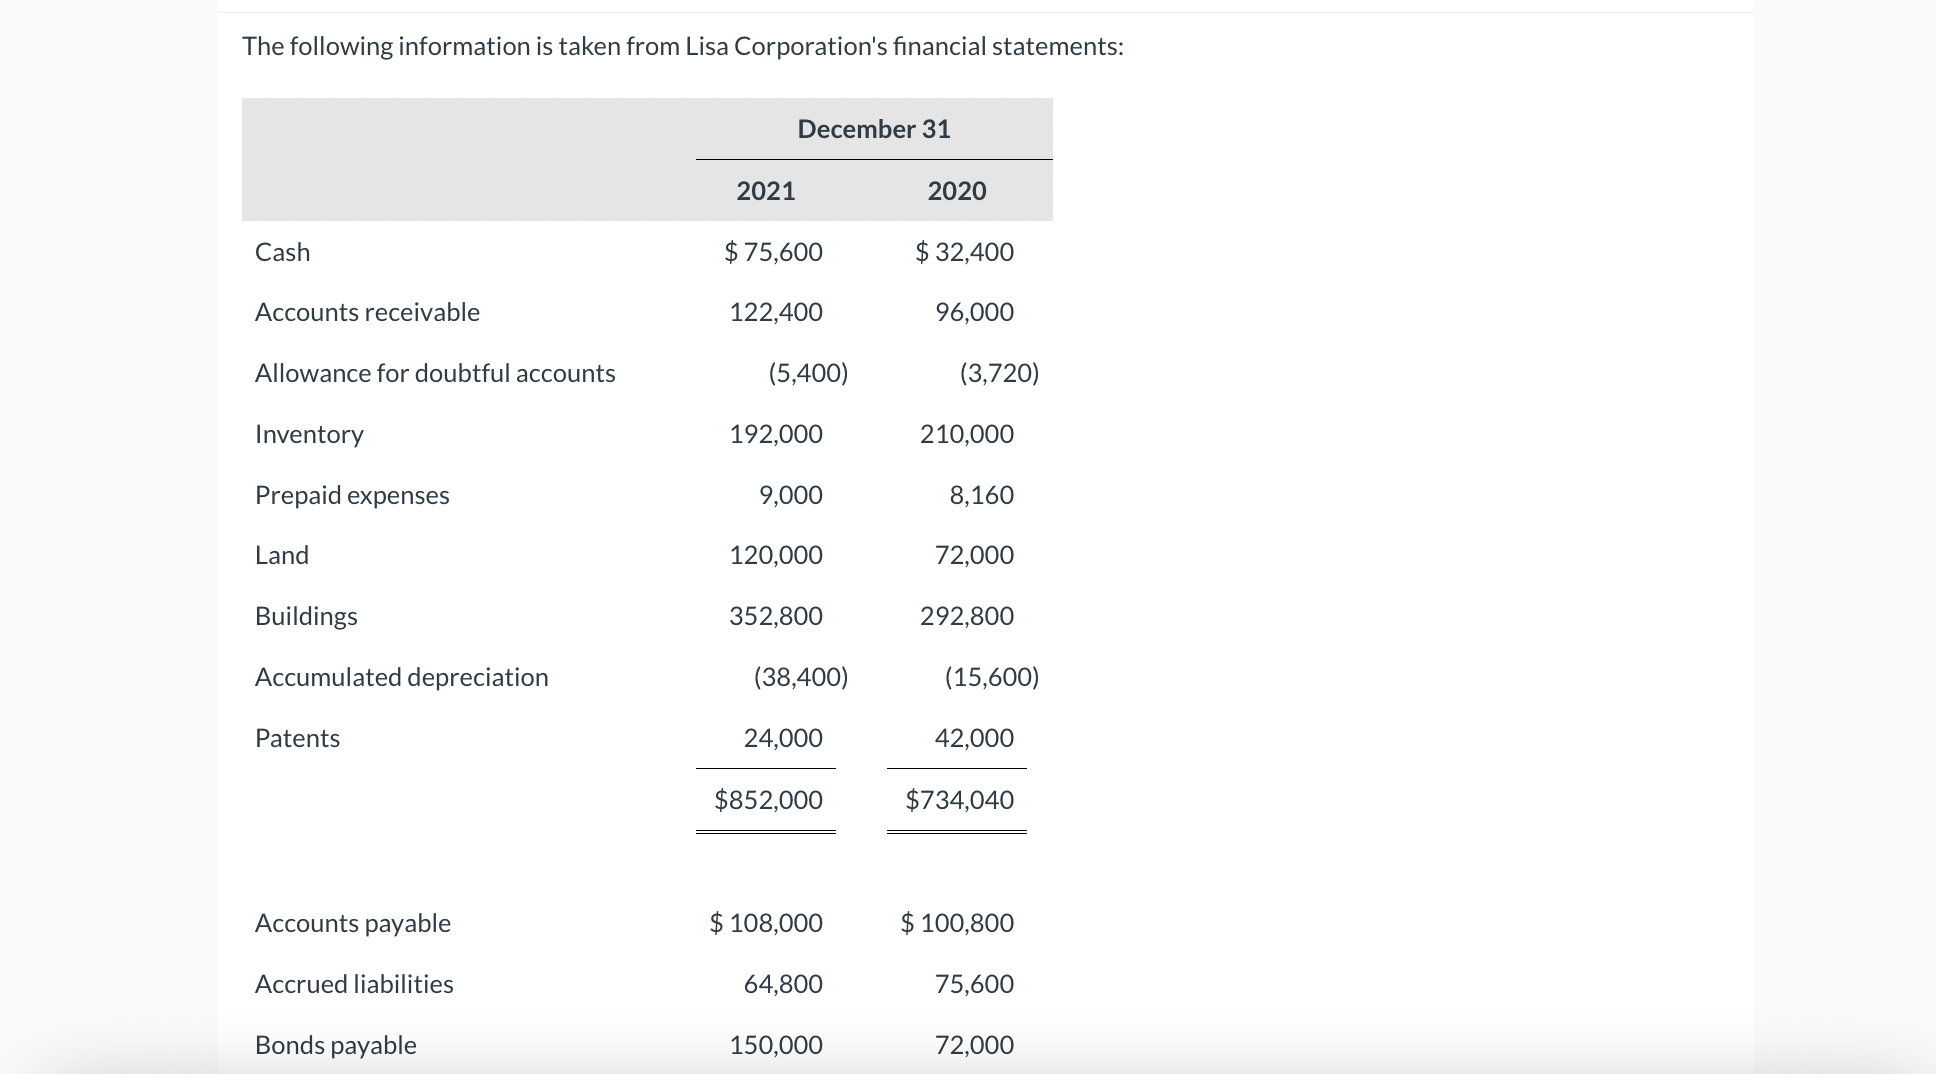Image resolution: width=1936 pixels, height=1074 pixels.
Task: Click Accrued liabilities value 75,600
Action: (x=975, y=984)
